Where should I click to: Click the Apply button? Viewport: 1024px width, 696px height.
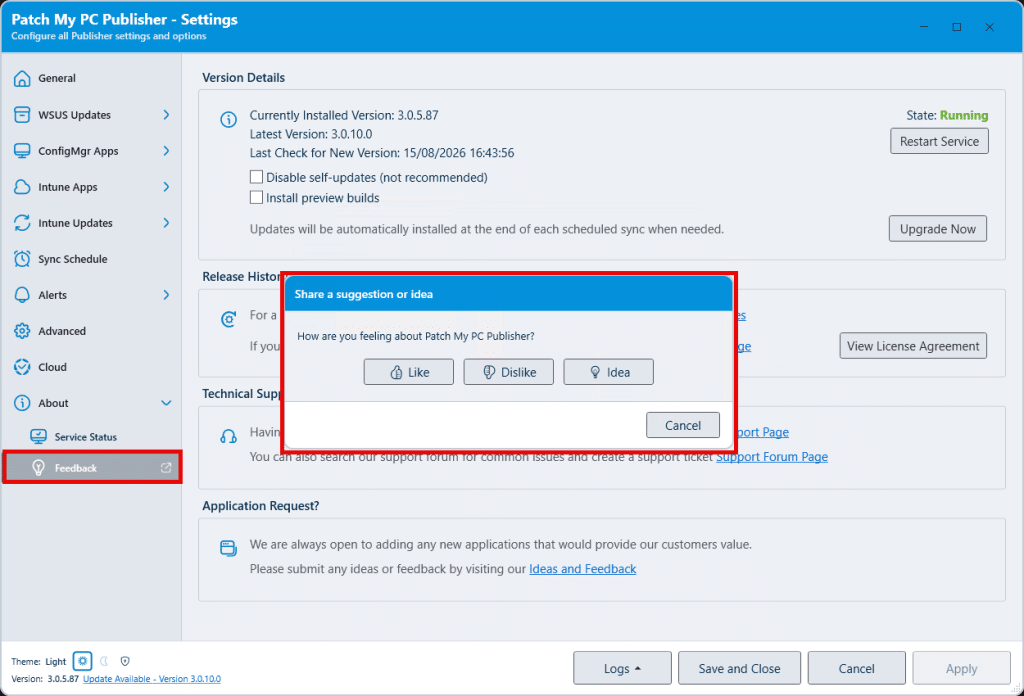pos(961,668)
